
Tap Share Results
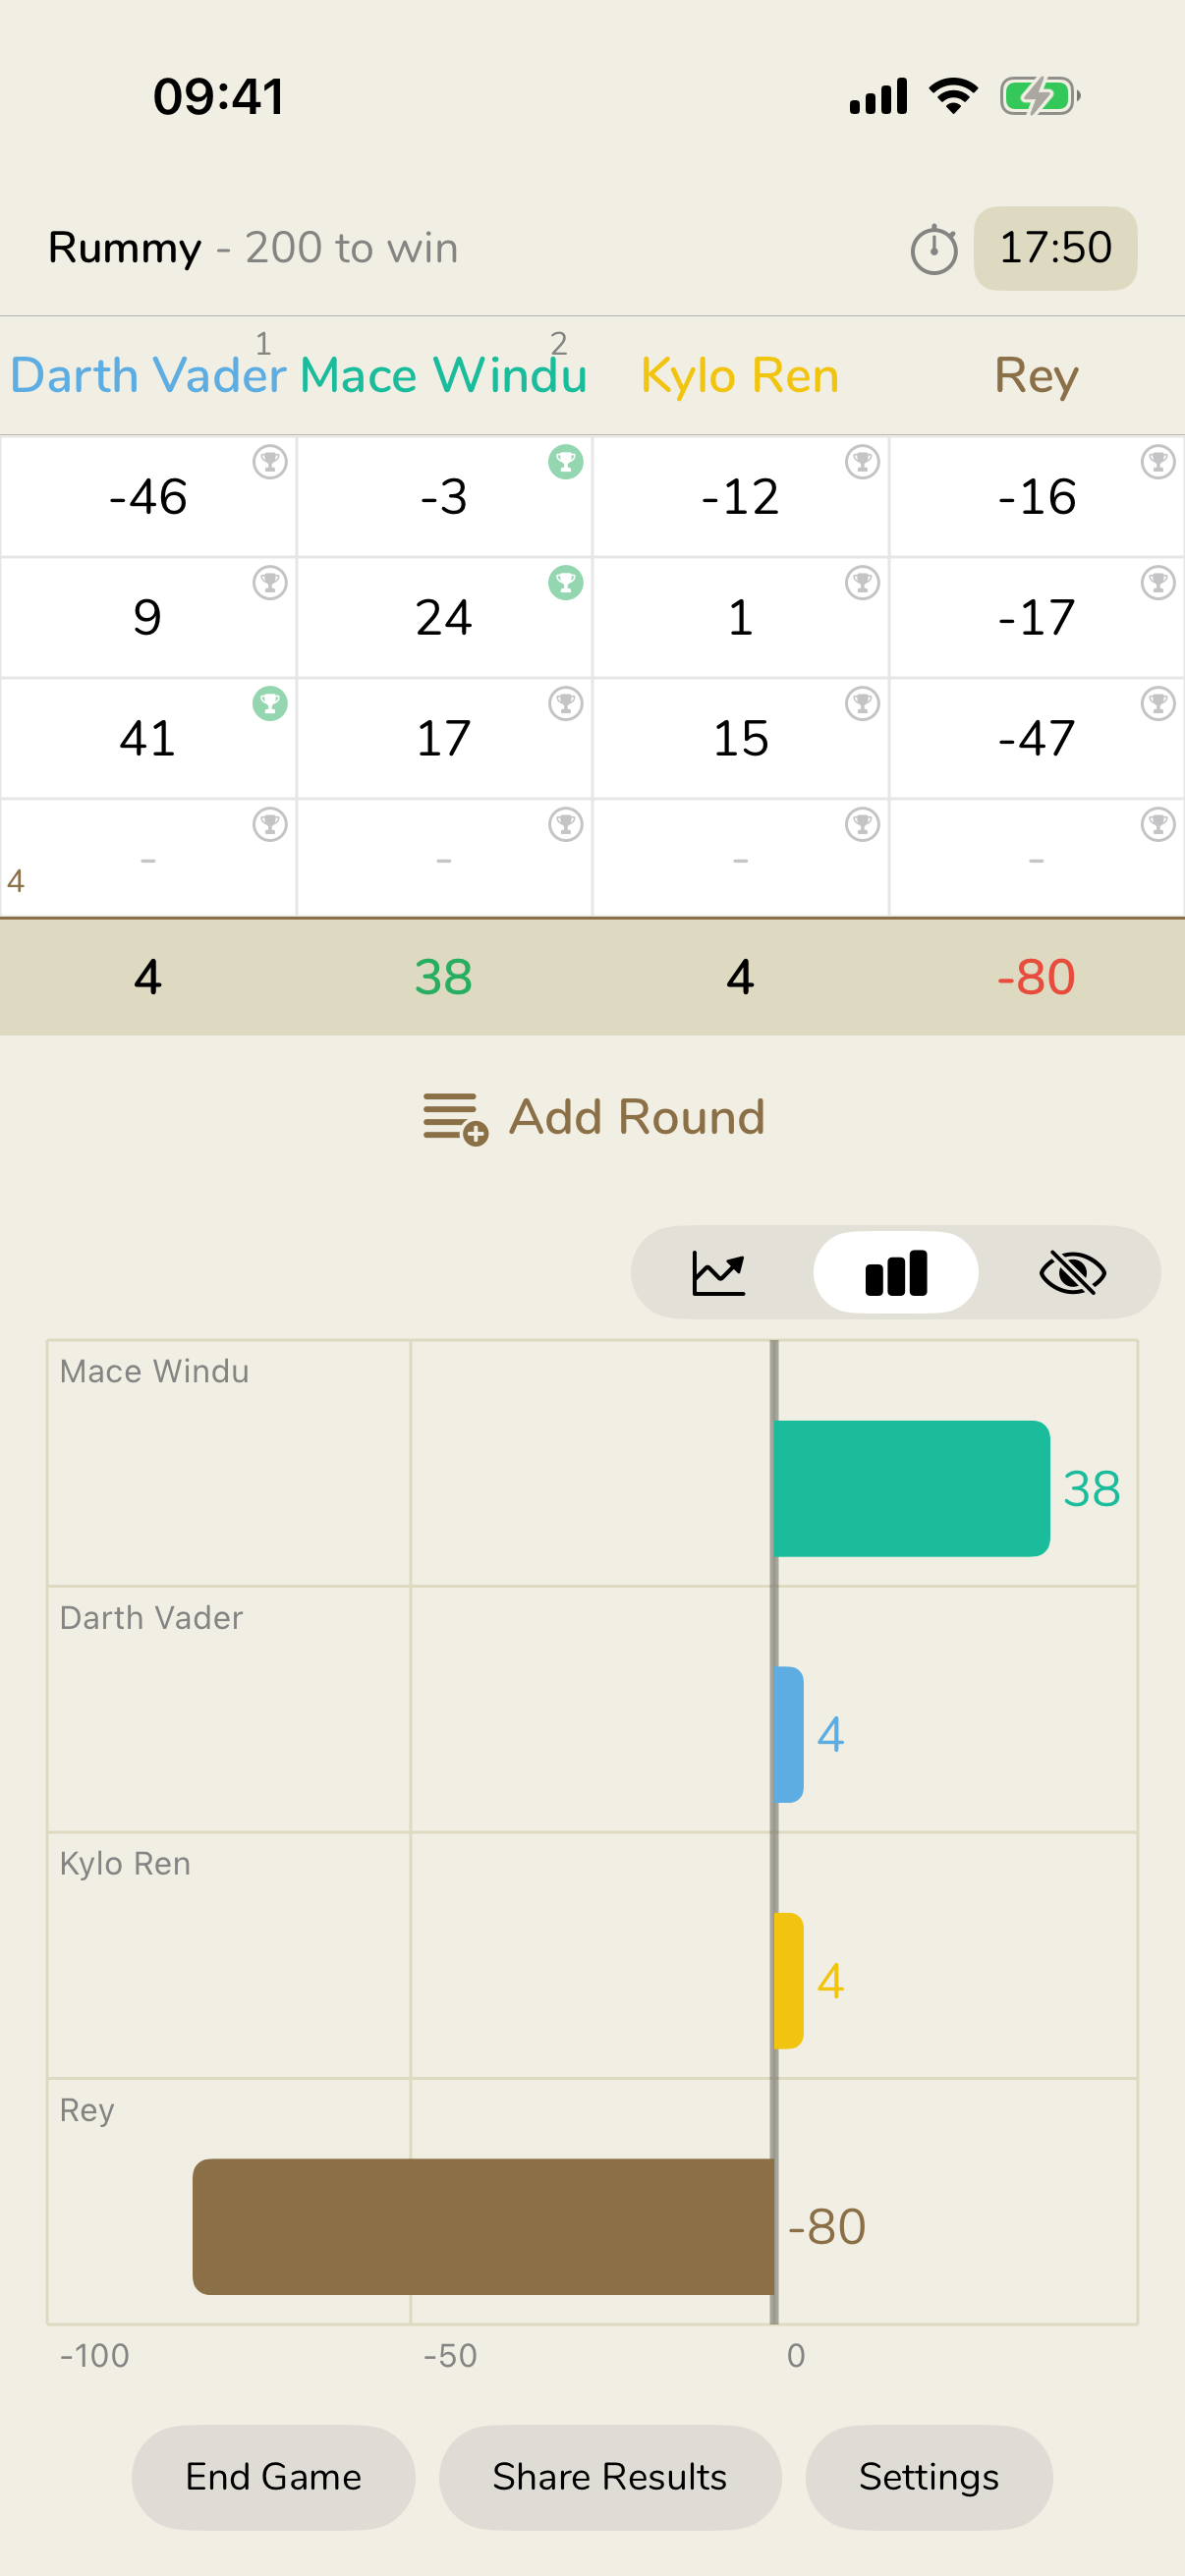[x=610, y=2477]
